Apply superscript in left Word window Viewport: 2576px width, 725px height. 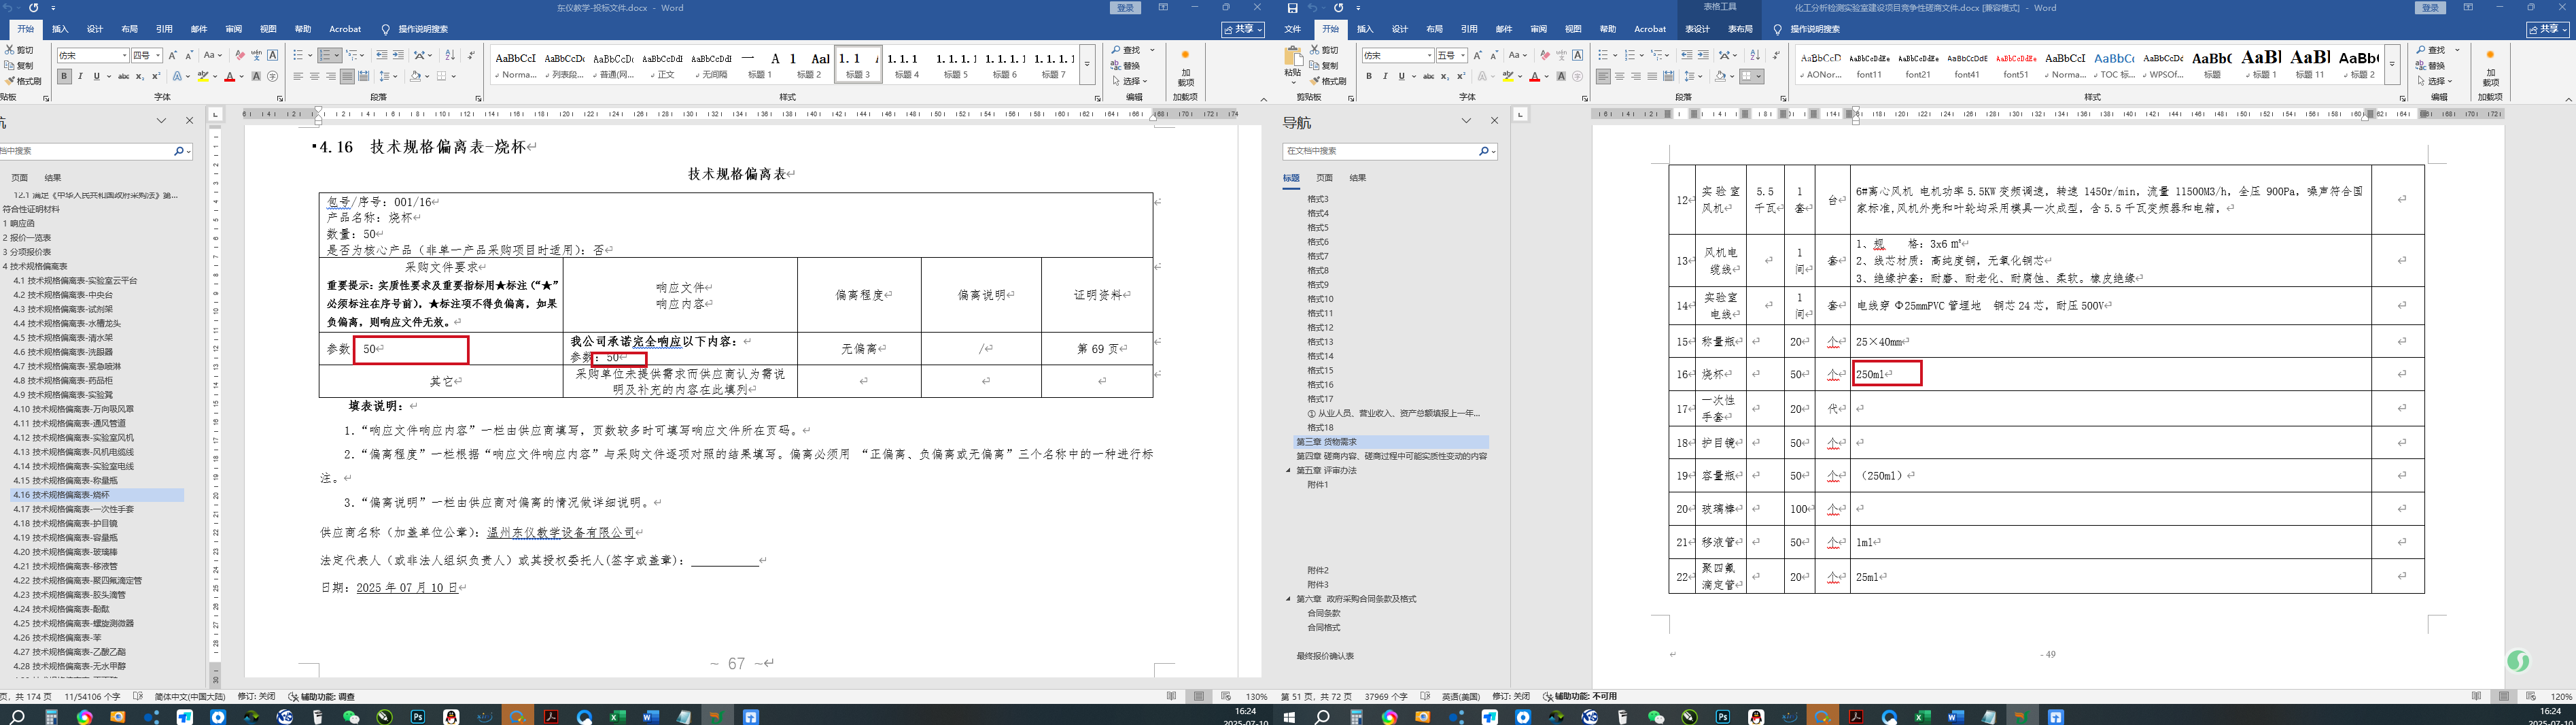pos(156,76)
